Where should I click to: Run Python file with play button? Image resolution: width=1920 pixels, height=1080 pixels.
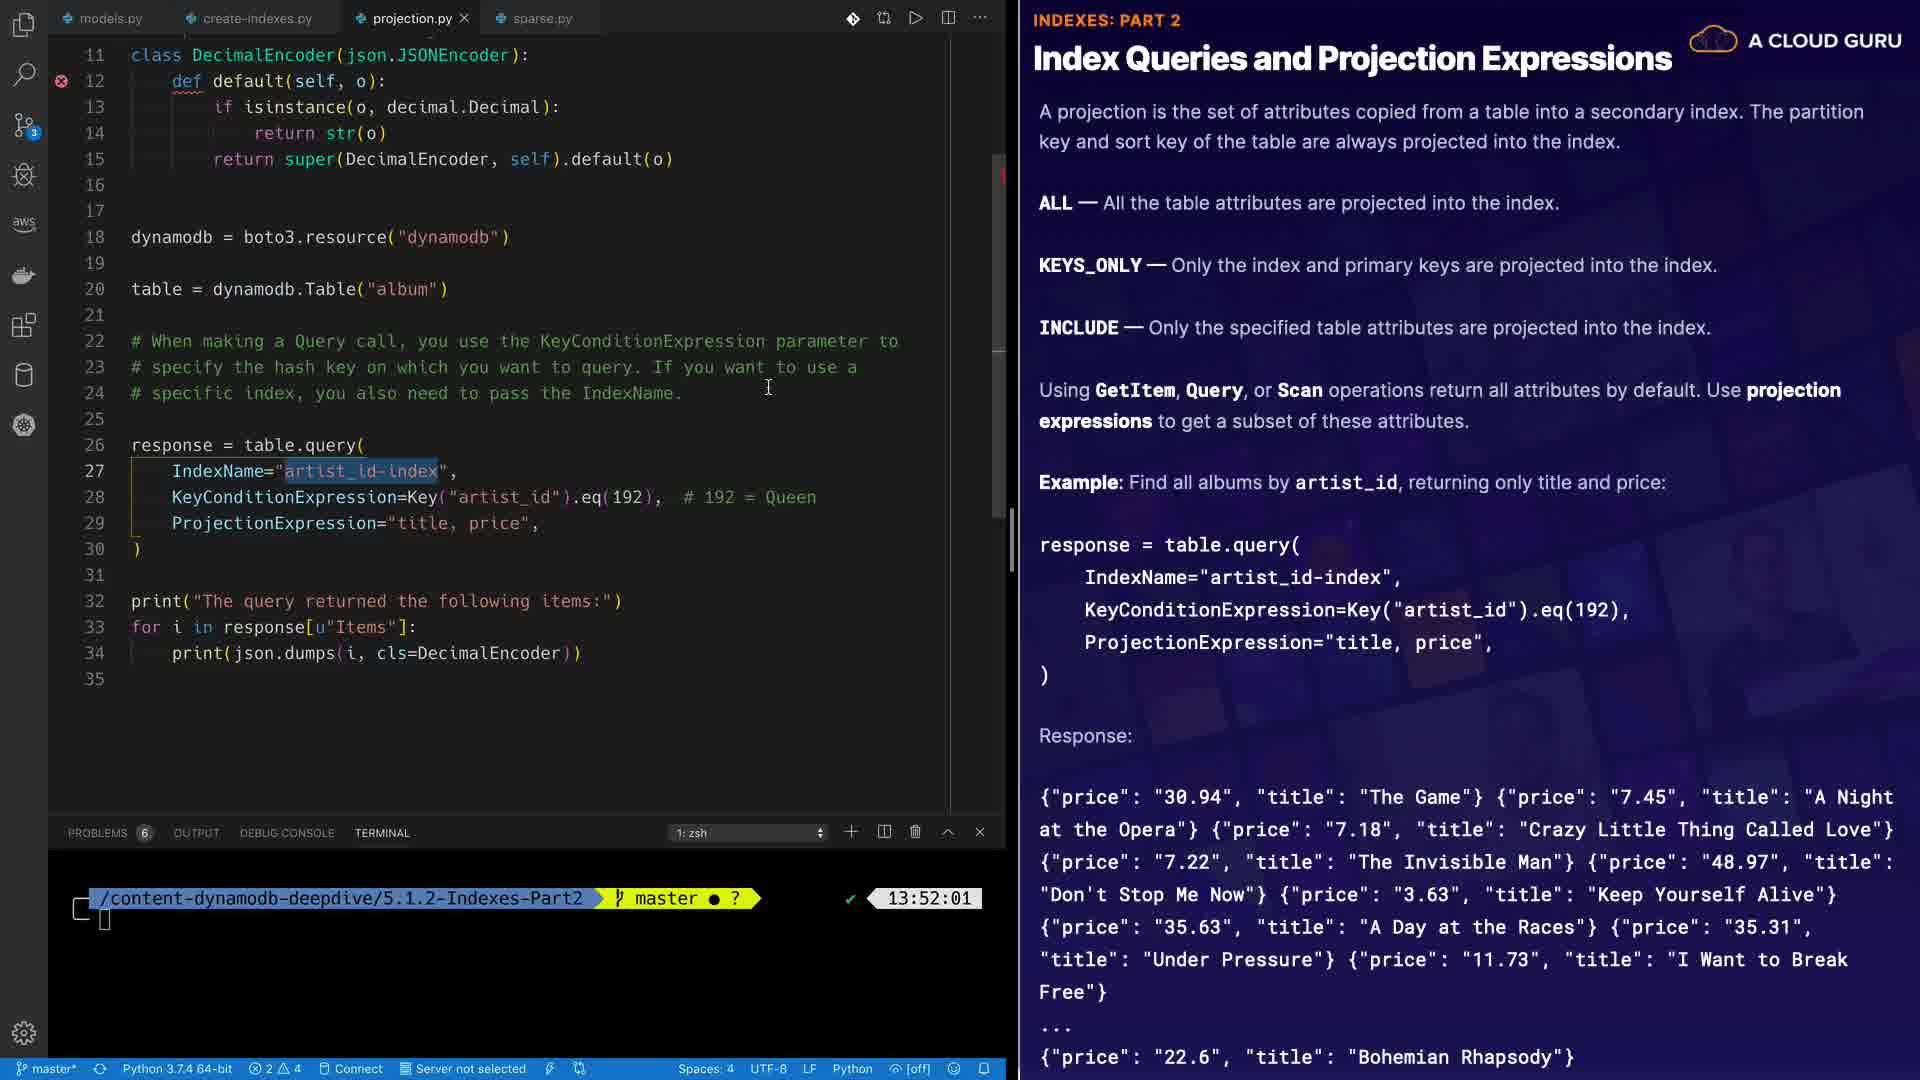[x=915, y=18]
